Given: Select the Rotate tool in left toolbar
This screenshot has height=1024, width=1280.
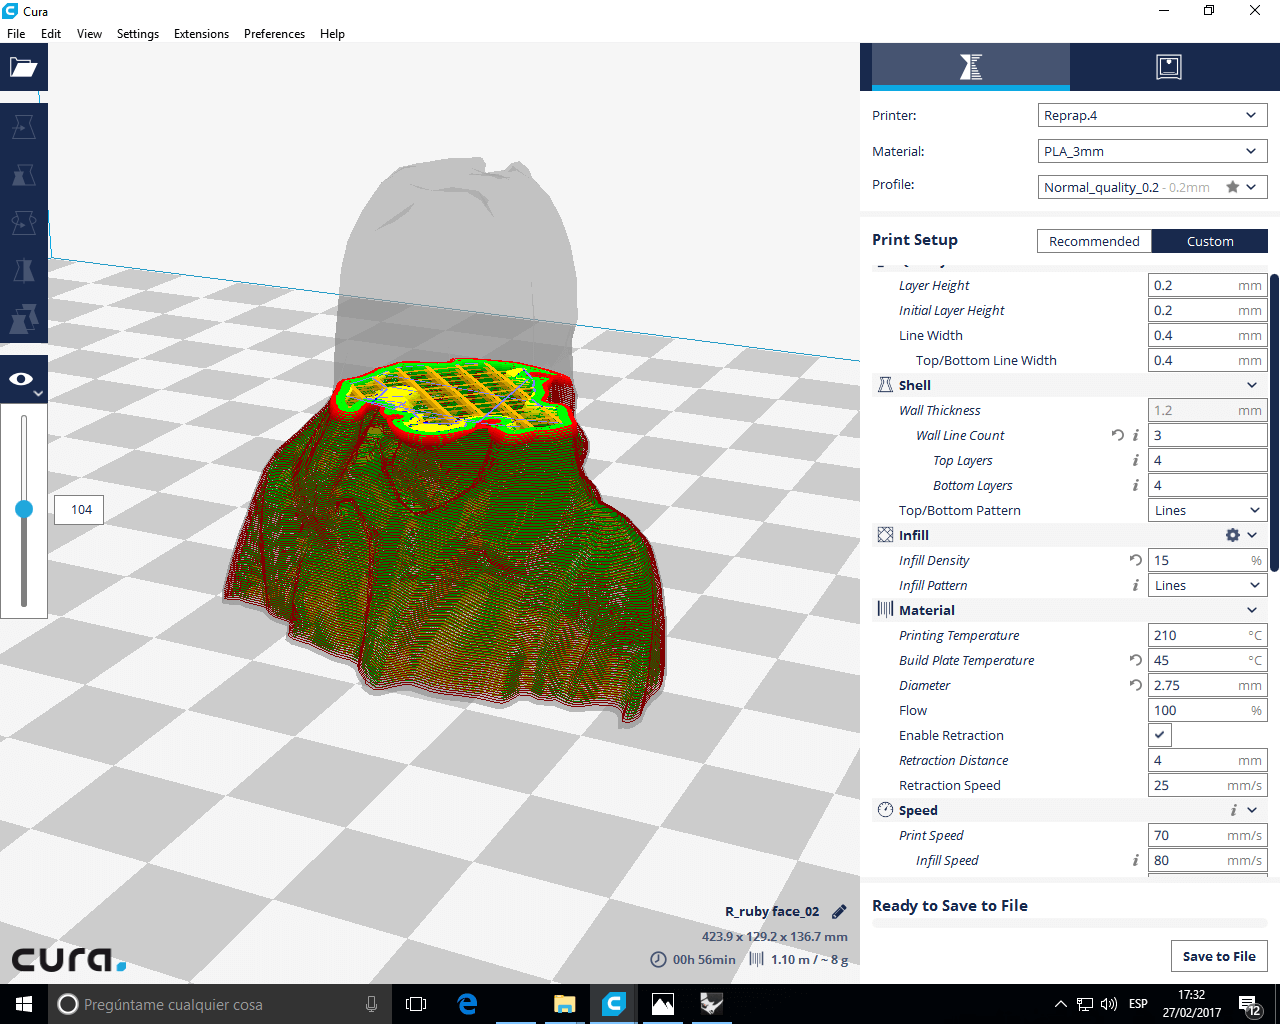Looking at the screenshot, I should coord(24,223).
